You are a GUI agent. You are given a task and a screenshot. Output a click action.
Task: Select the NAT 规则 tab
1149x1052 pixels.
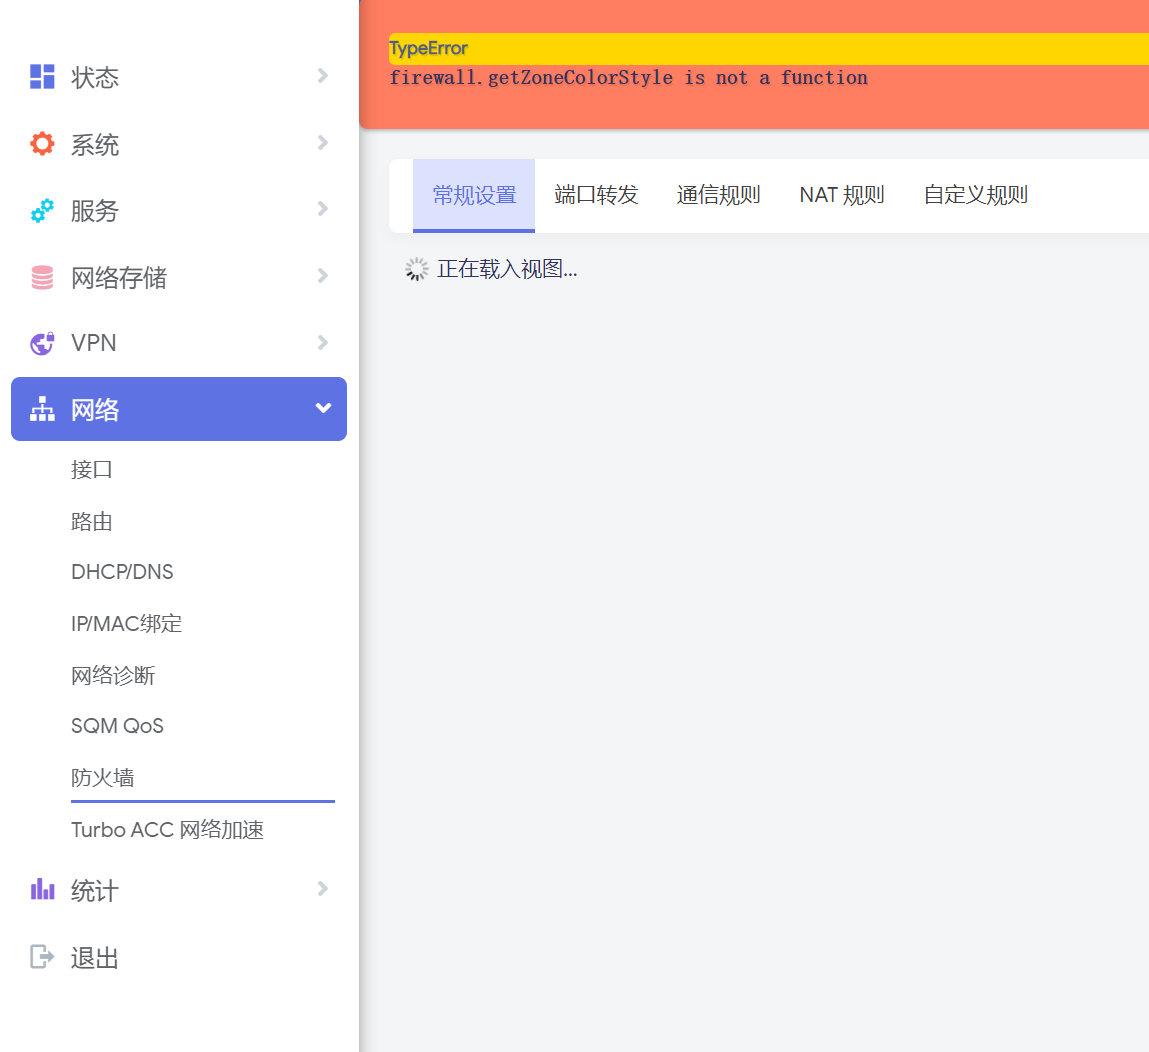[x=842, y=195]
